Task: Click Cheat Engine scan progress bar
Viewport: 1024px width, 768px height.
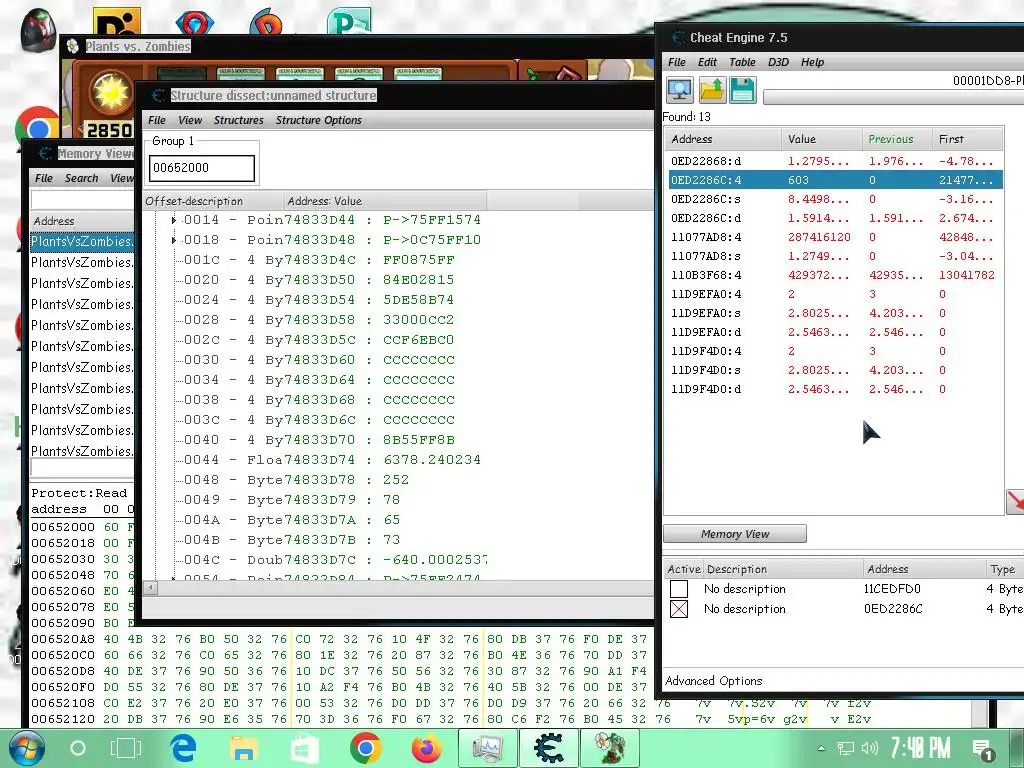Action: 893,97
